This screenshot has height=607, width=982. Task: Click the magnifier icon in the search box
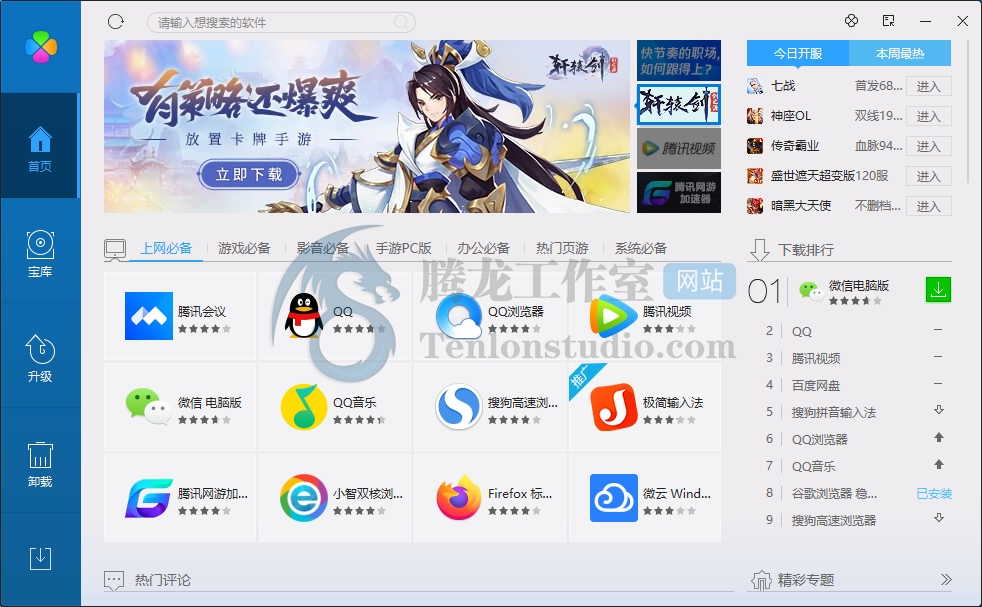[400, 23]
